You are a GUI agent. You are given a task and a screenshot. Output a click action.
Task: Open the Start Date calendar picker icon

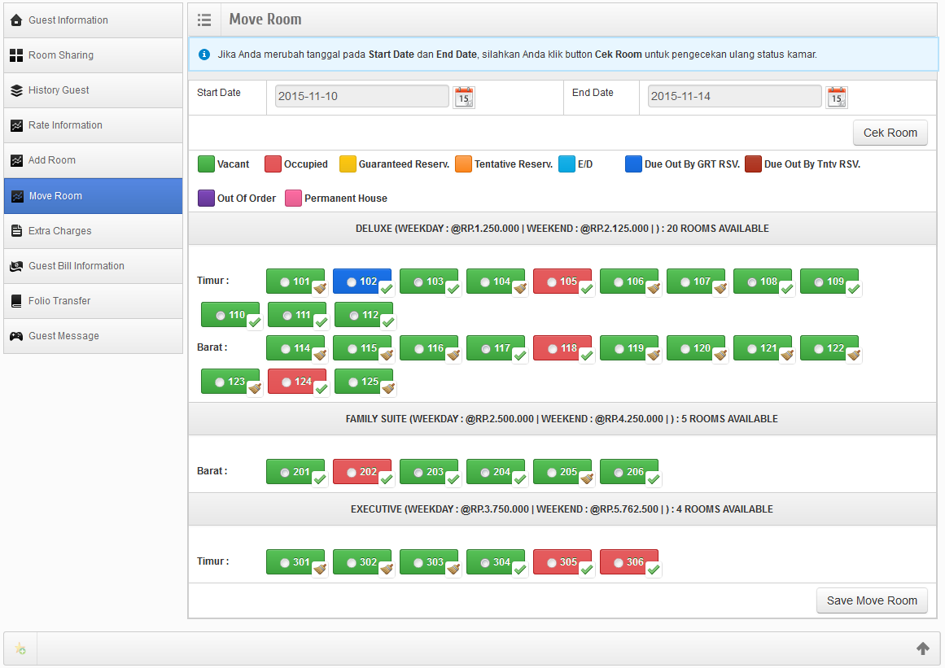click(464, 97)
